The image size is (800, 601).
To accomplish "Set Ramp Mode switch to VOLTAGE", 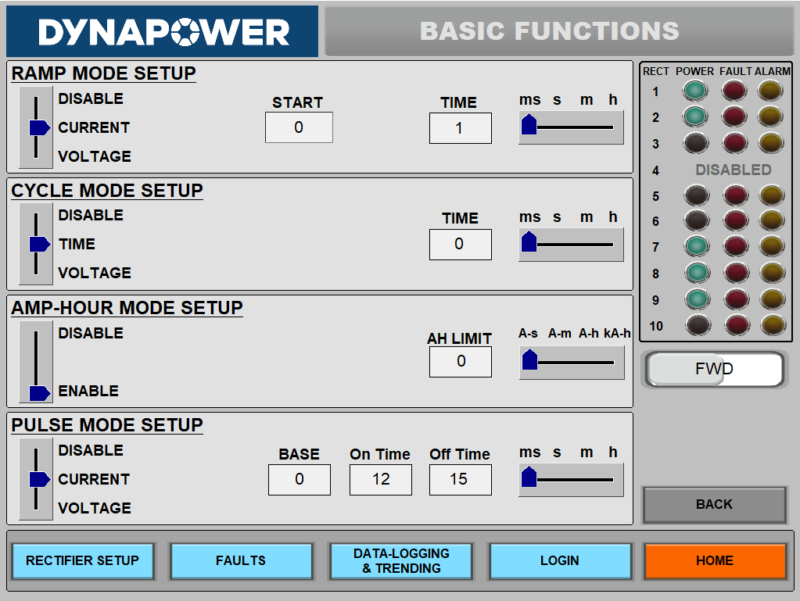I will pos(35,156).
